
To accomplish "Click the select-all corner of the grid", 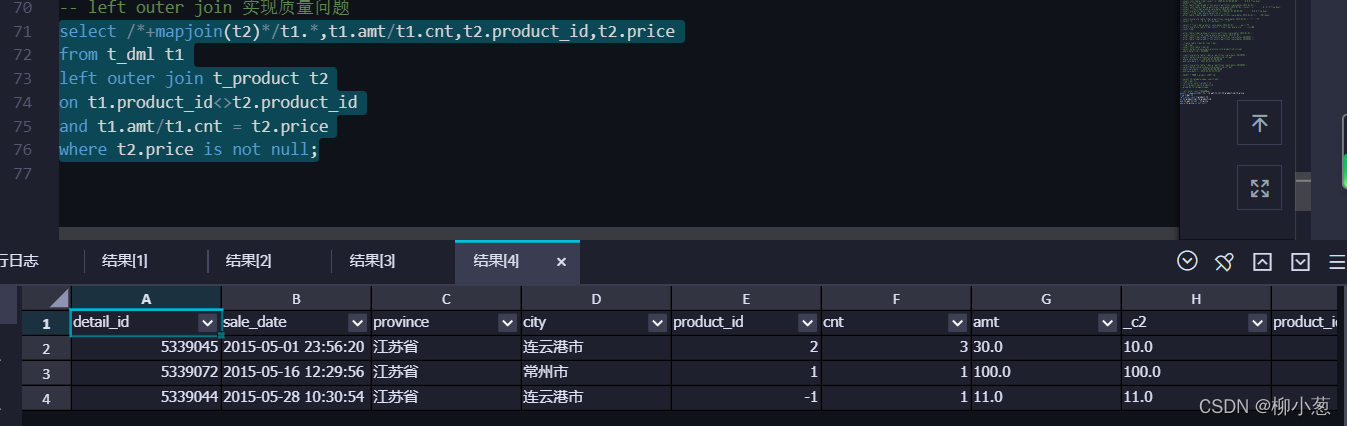I will point(47,298).
